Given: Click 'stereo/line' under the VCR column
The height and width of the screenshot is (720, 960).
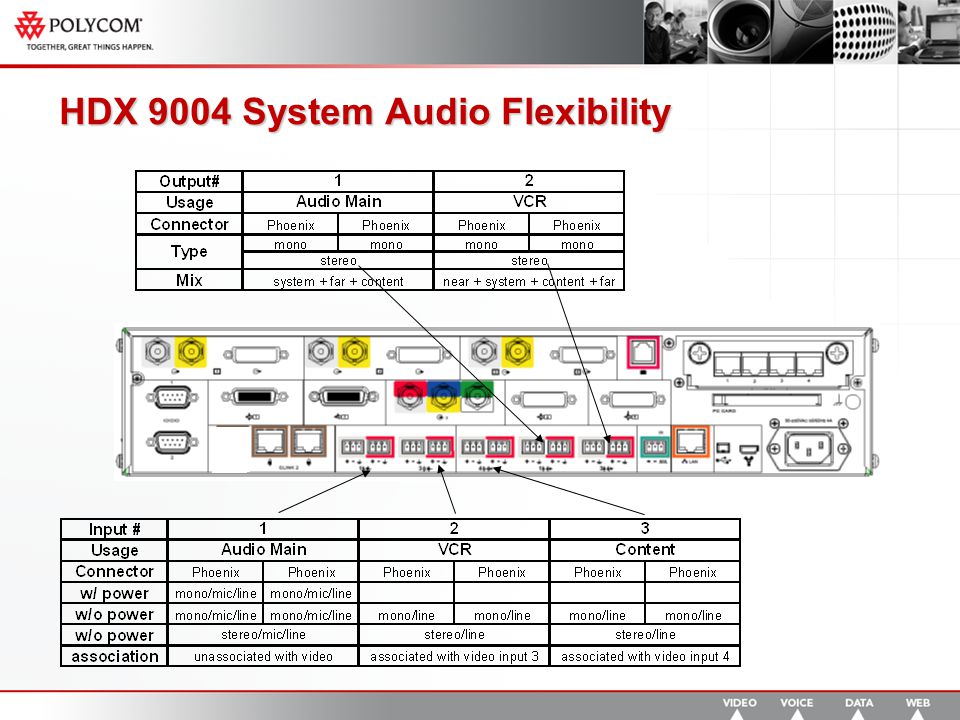Looking at the screenshot, I should coord(454,635).
